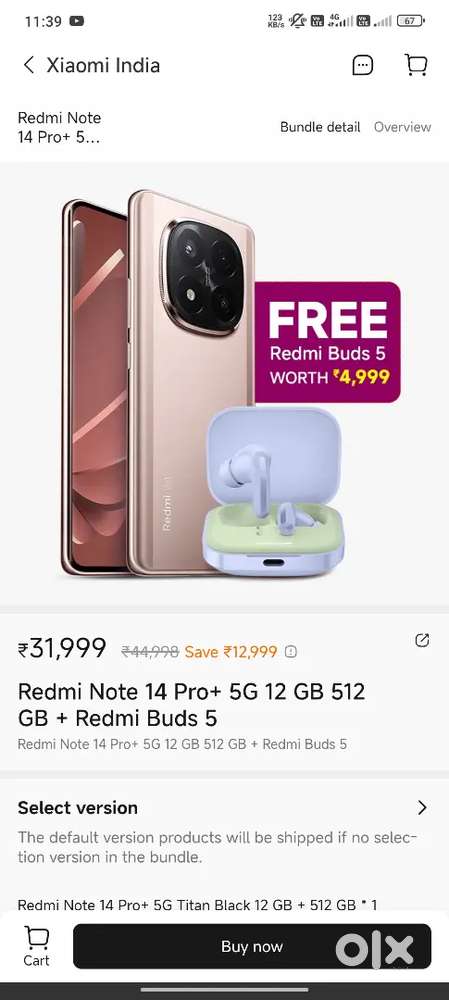Screen dimensions: 449x1000
Task: Open Cart from the bottom bar
Action: [x=36, y=946]
